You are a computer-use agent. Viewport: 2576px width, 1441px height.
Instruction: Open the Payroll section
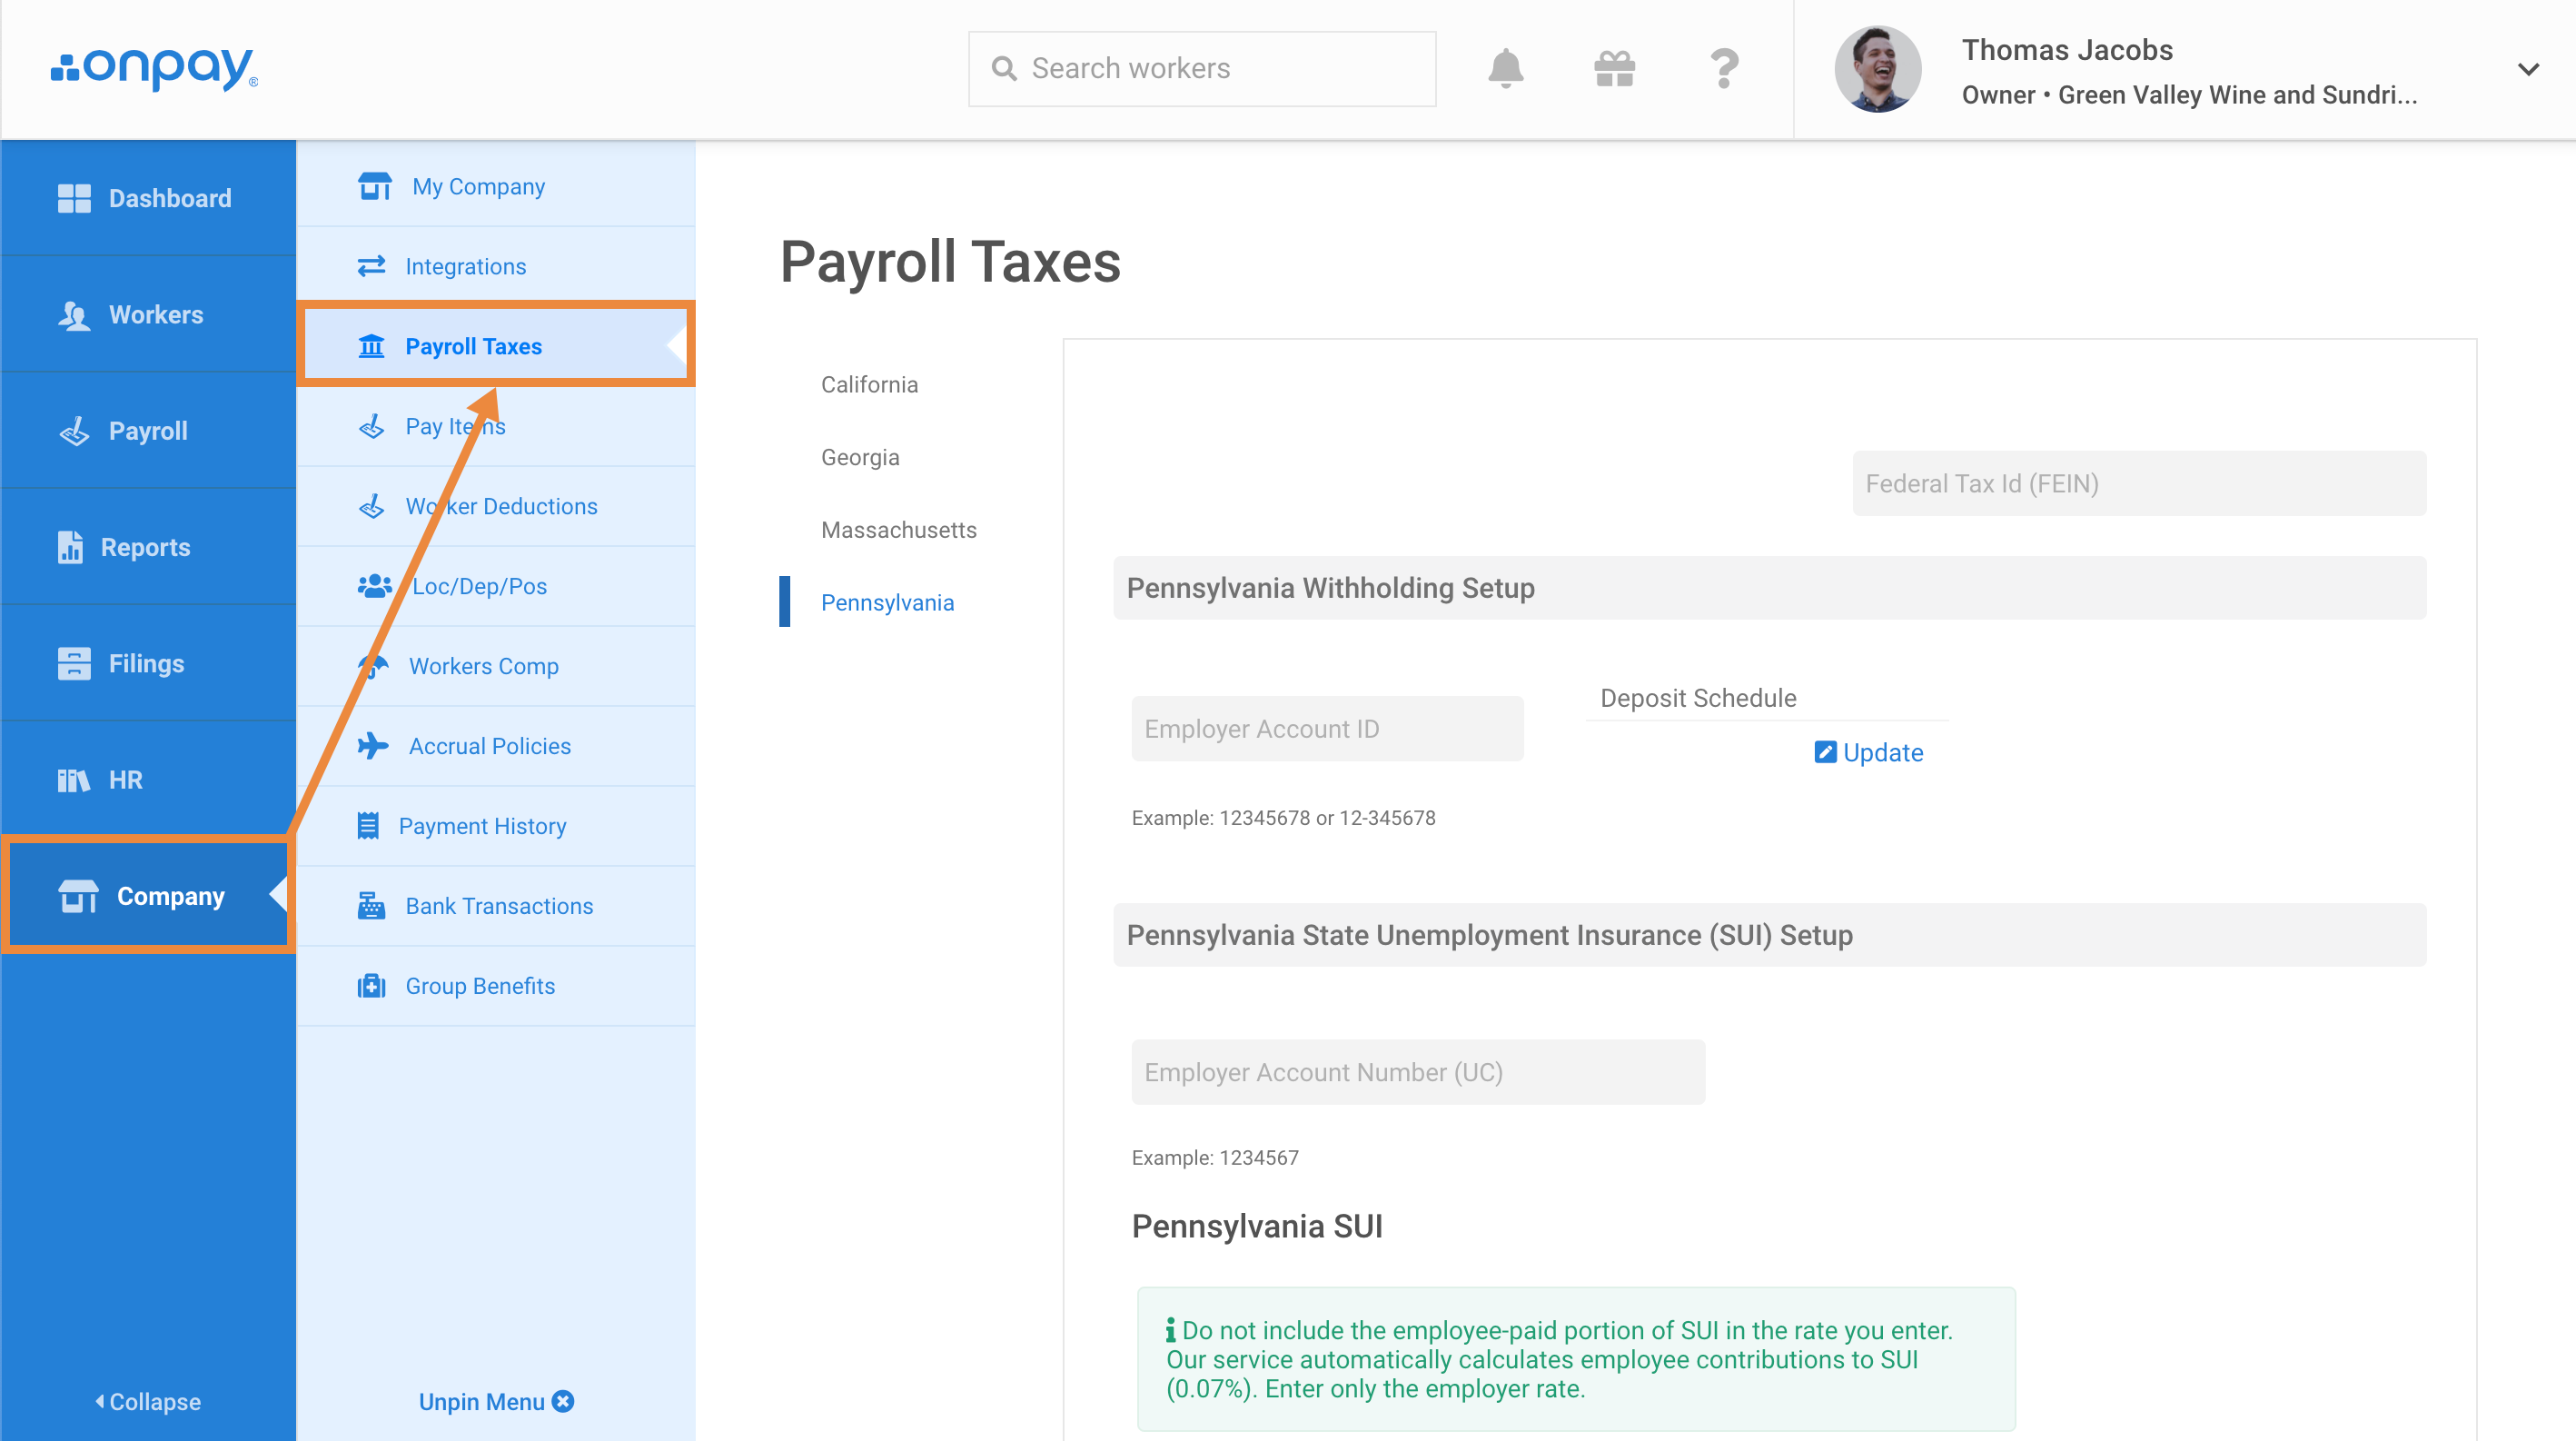tap(148, 431)
